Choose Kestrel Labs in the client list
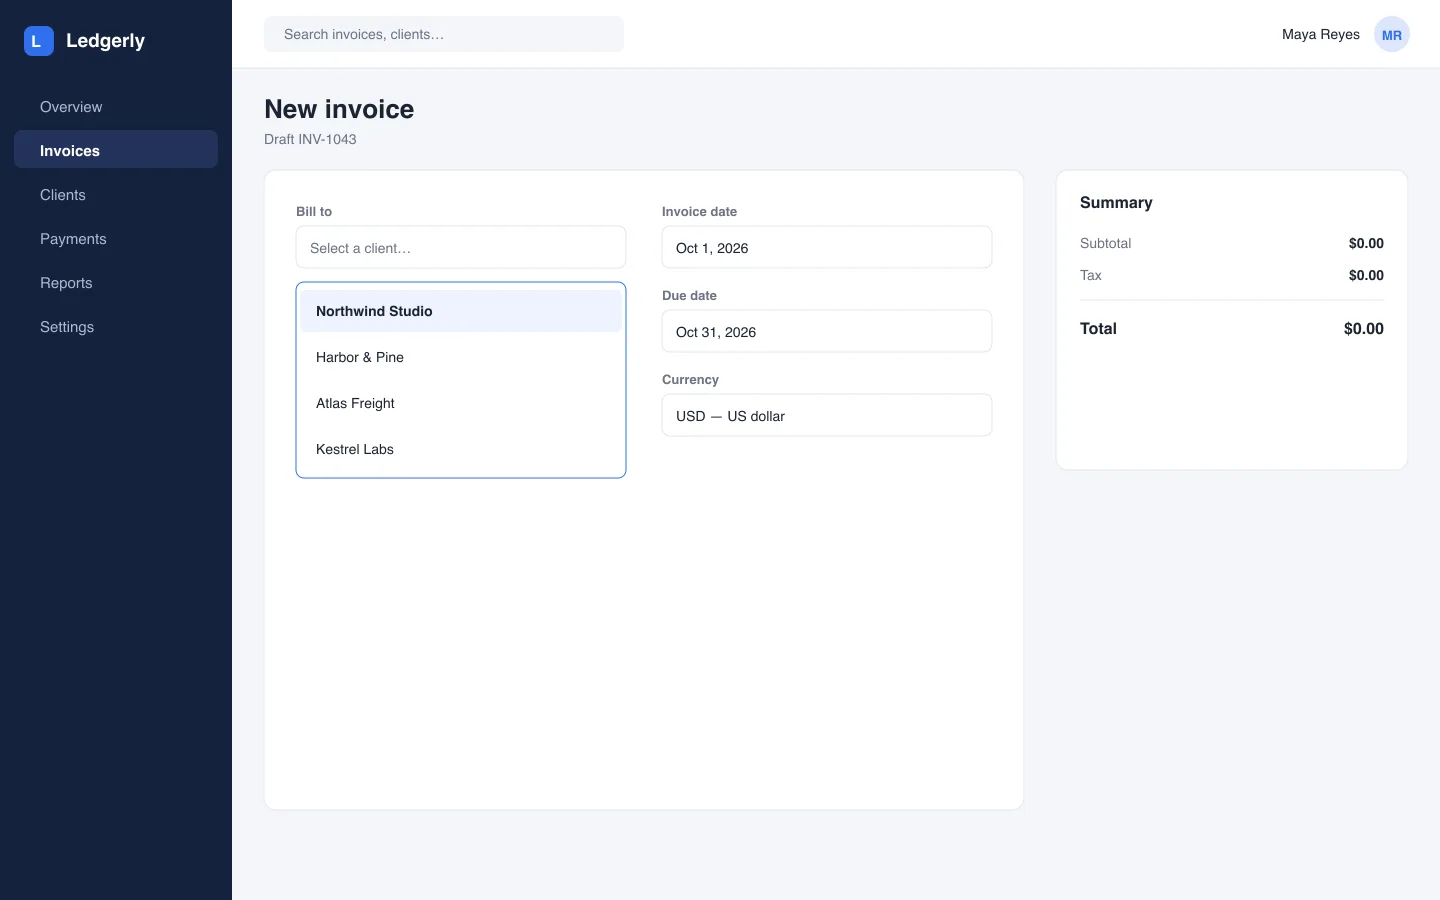 (461, 449)
